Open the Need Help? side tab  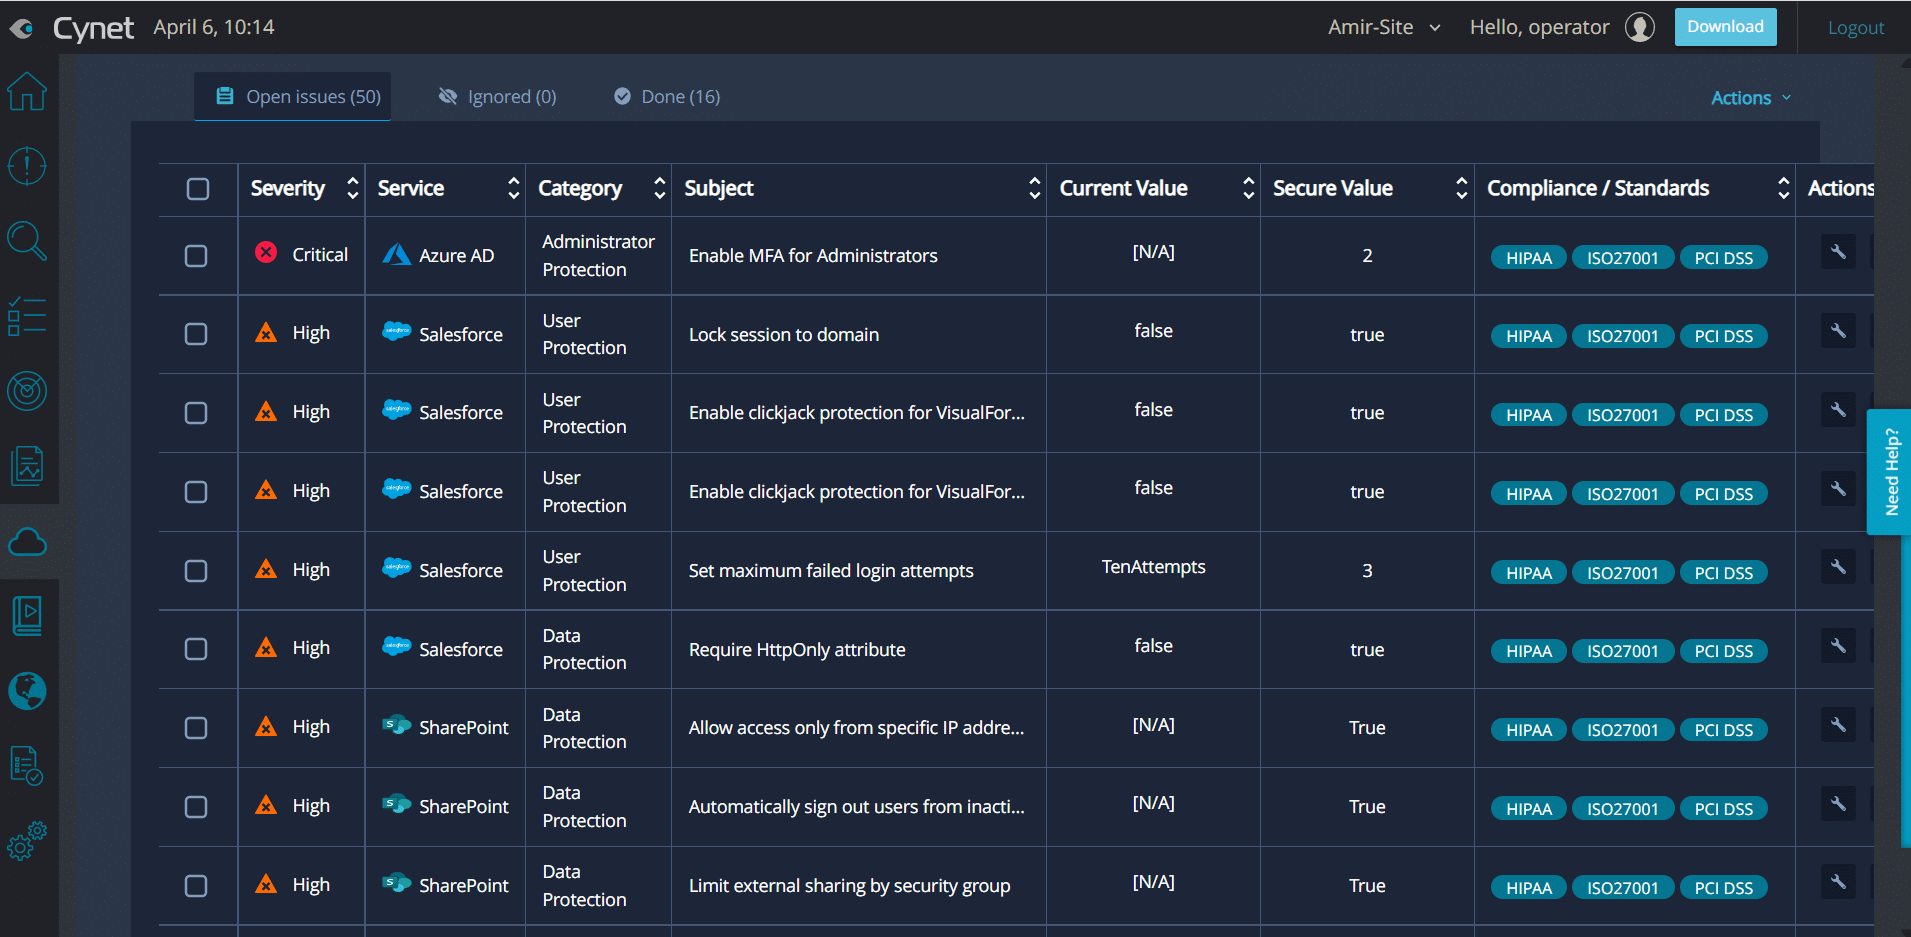[1889, 472]
